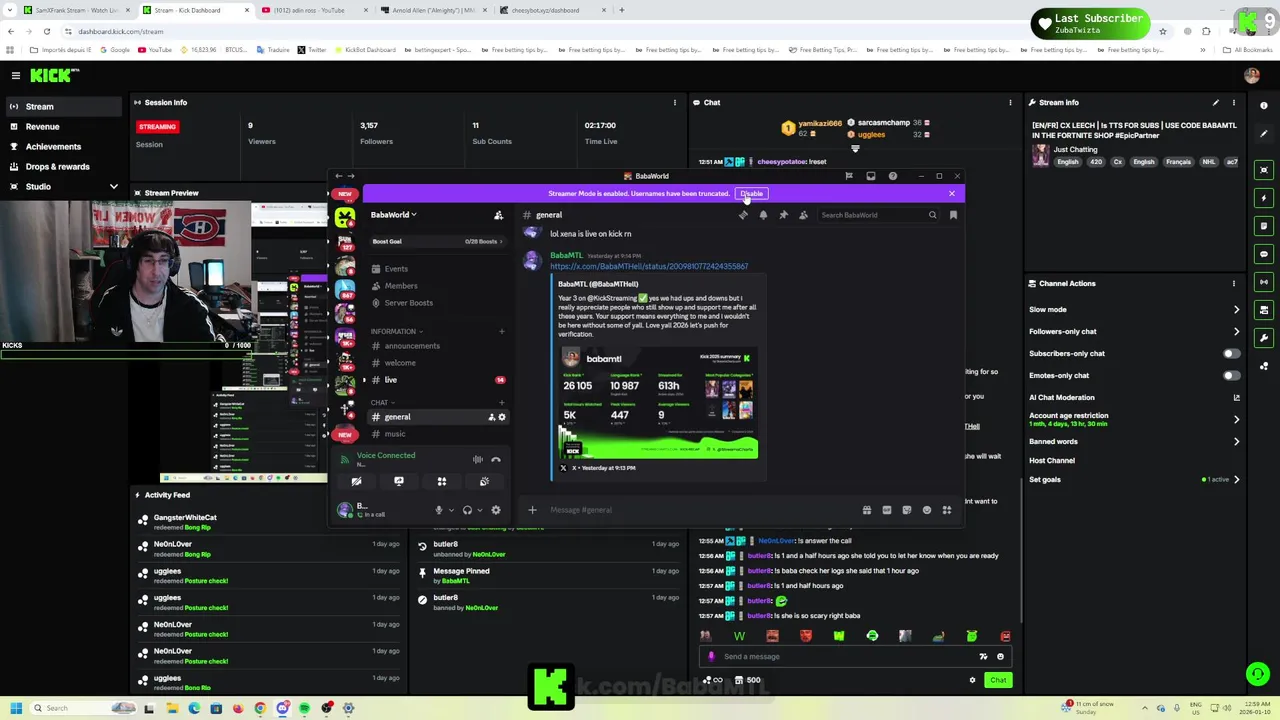Screen dimensions: 1280x720
Task: Open emote picker in Kick chat input
Action: 999,657
